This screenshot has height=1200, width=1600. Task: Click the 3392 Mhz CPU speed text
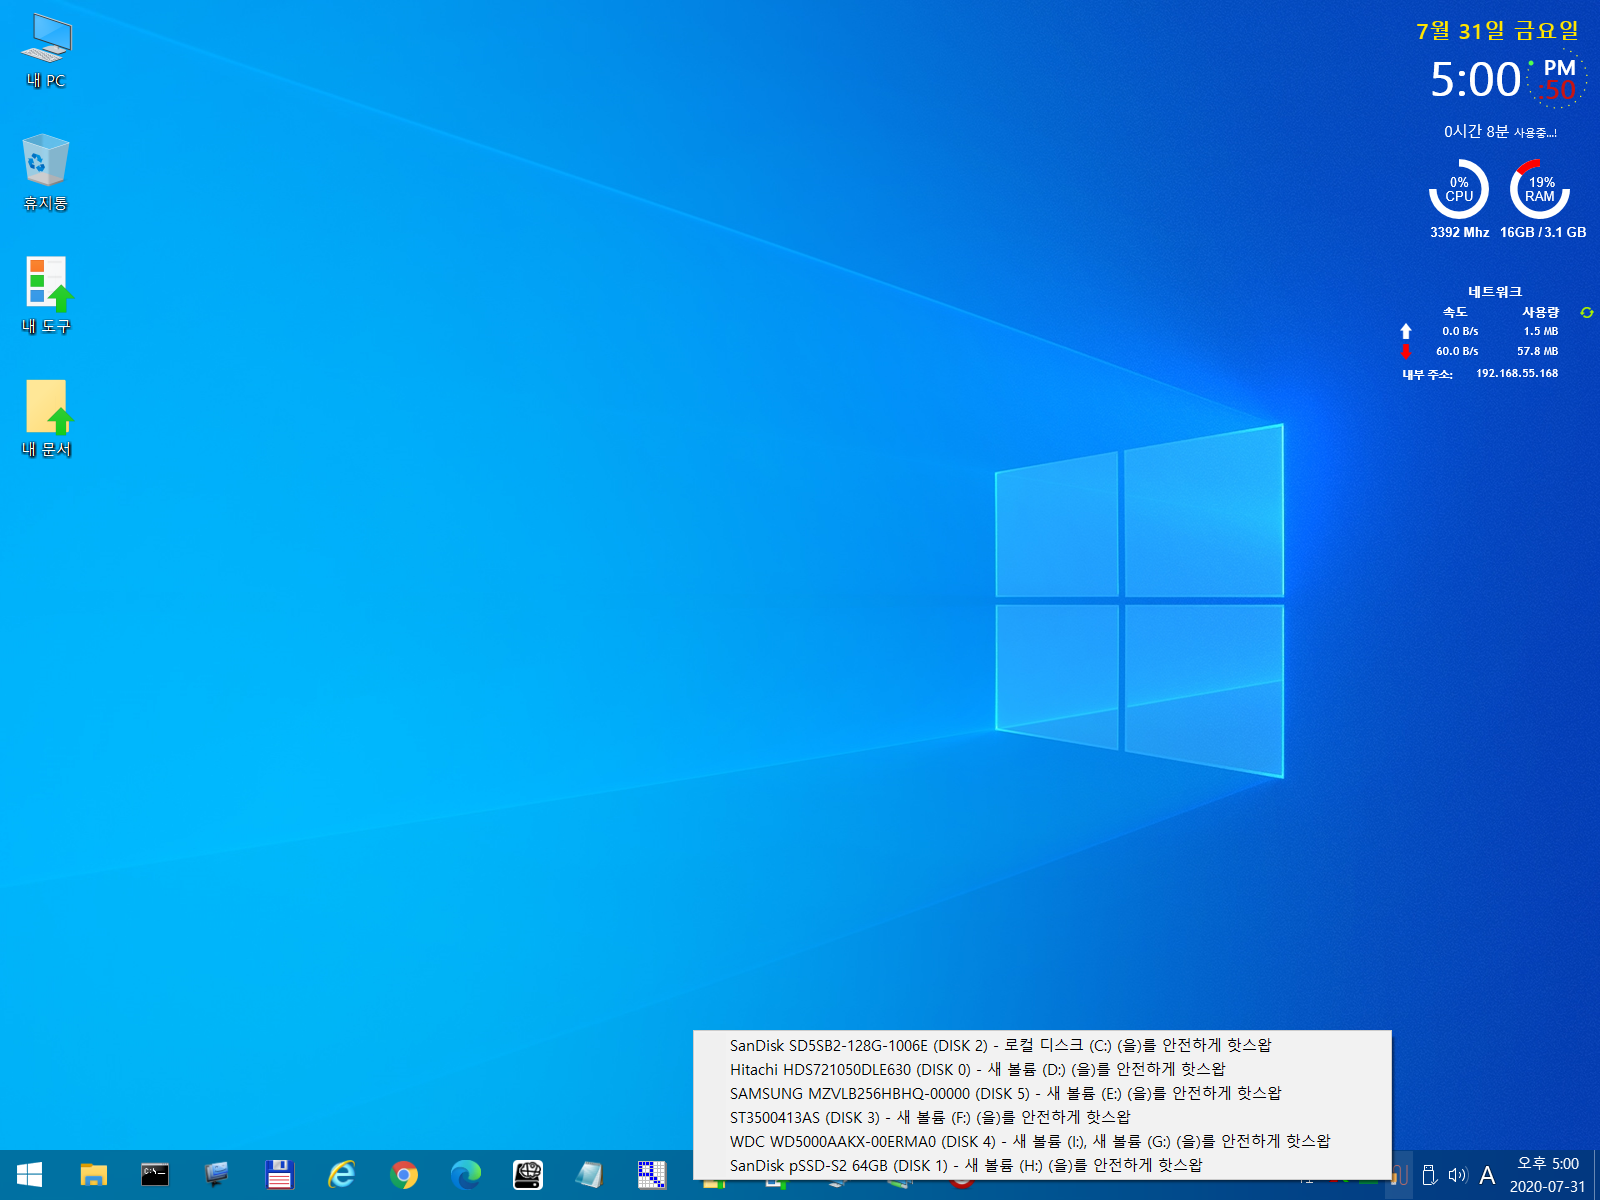click(x=1459, y=232)
